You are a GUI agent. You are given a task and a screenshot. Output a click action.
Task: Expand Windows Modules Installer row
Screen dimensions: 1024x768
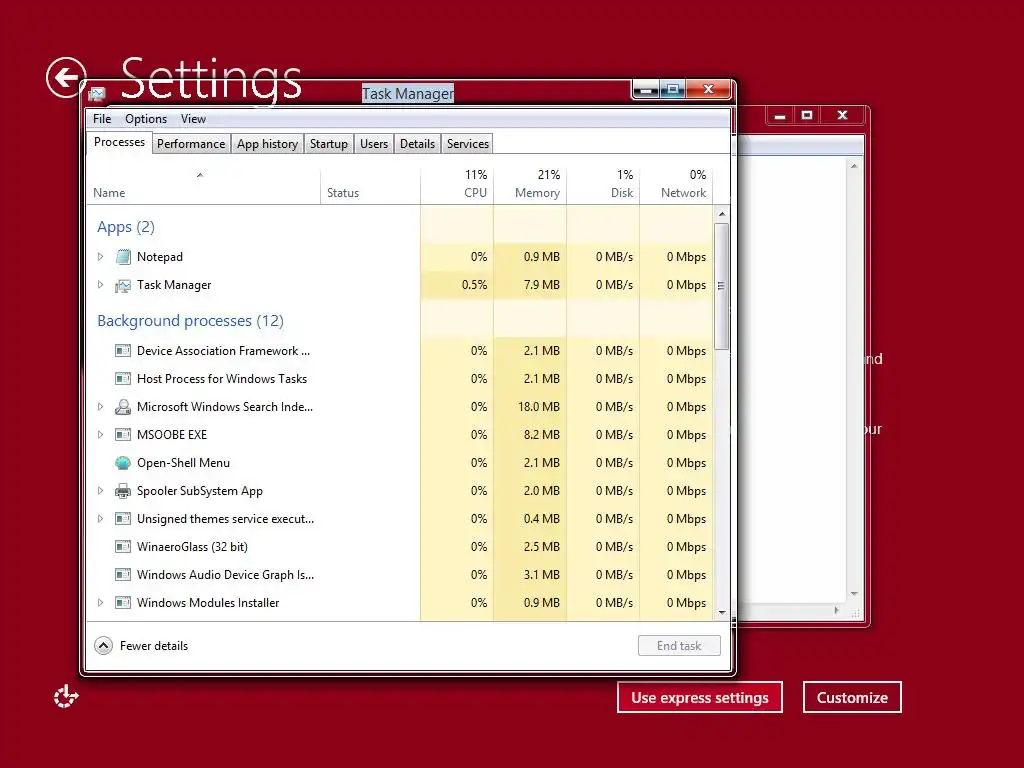[101, 603]
